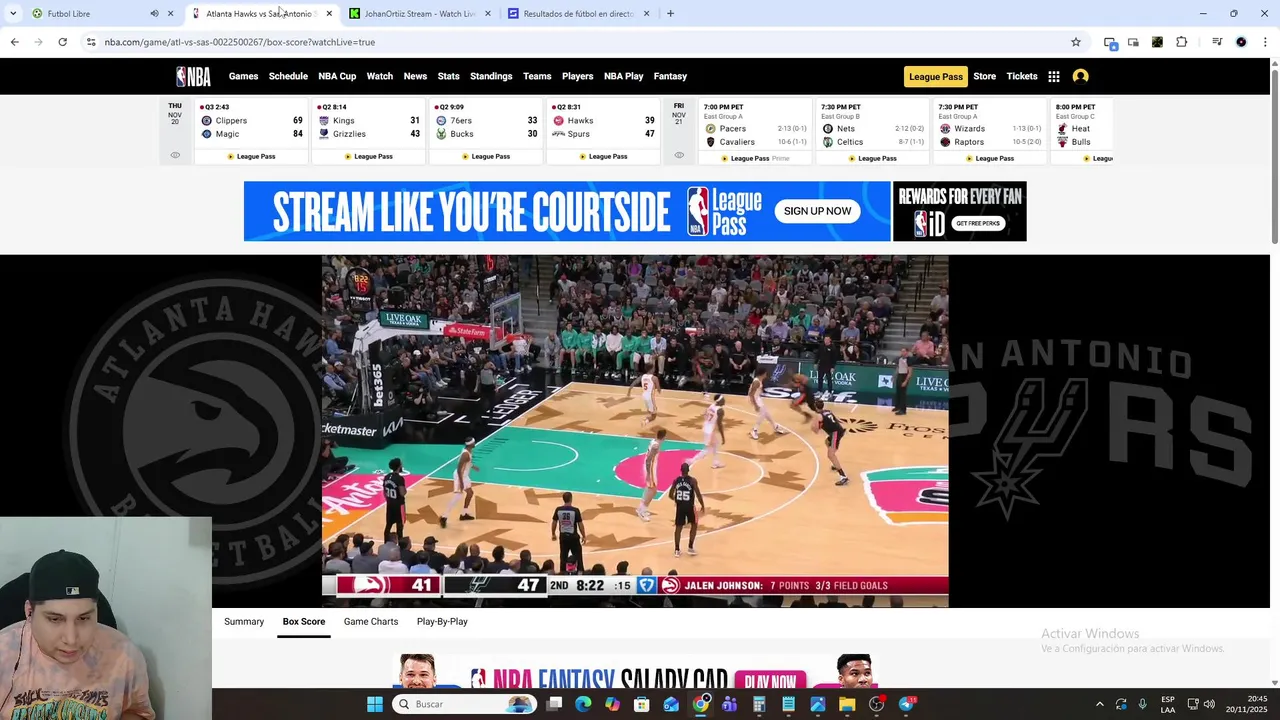
Task: Open Task View in the taskbar
Action: 554,704
